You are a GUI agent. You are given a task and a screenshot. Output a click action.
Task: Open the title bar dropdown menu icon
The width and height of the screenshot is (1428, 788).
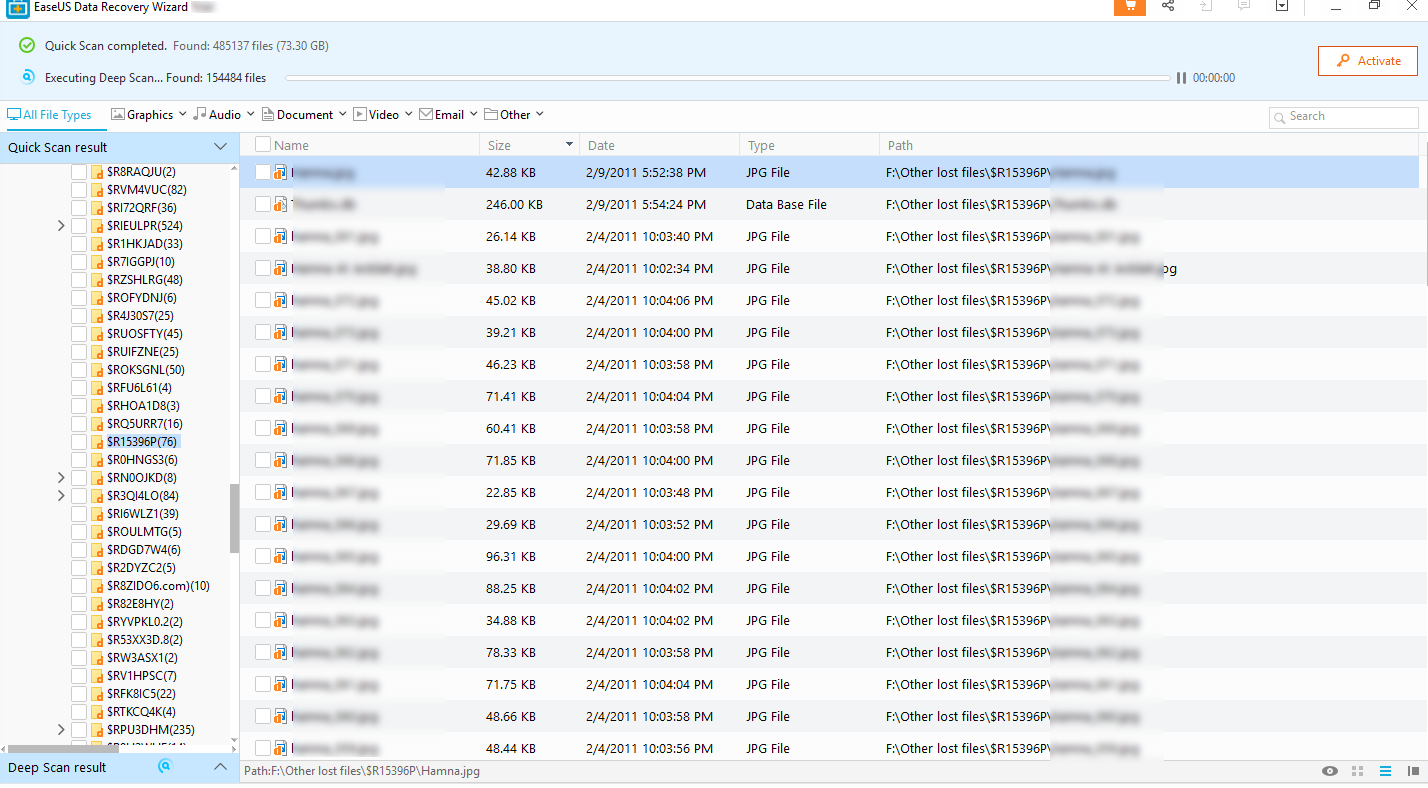pyautogui.click(x=1282, y=6)
